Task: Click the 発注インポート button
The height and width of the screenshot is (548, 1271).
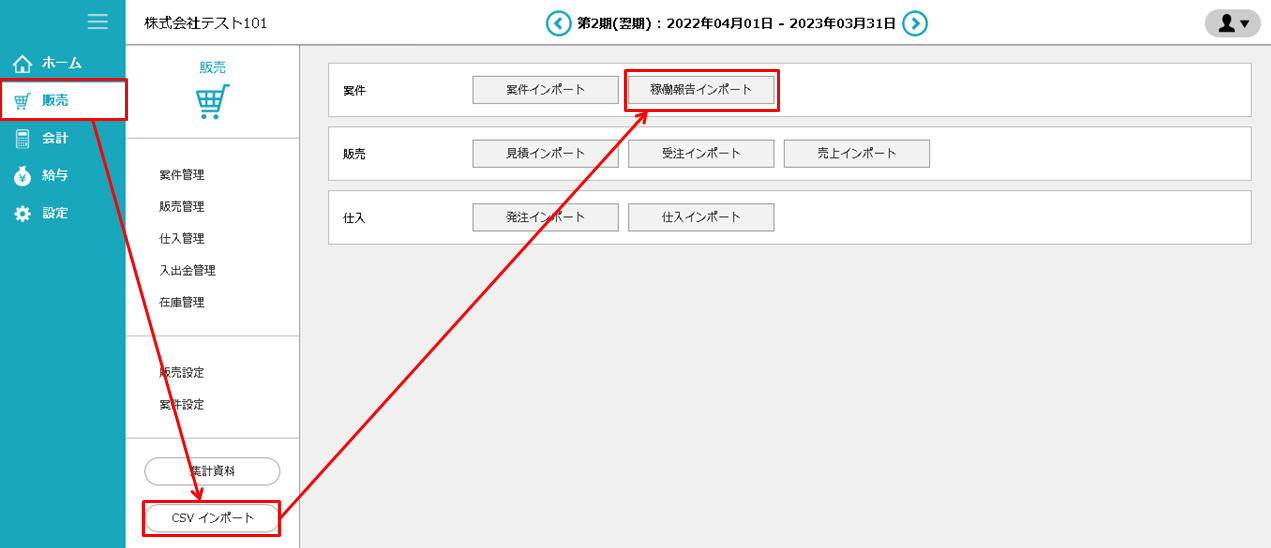Action: 545,217
